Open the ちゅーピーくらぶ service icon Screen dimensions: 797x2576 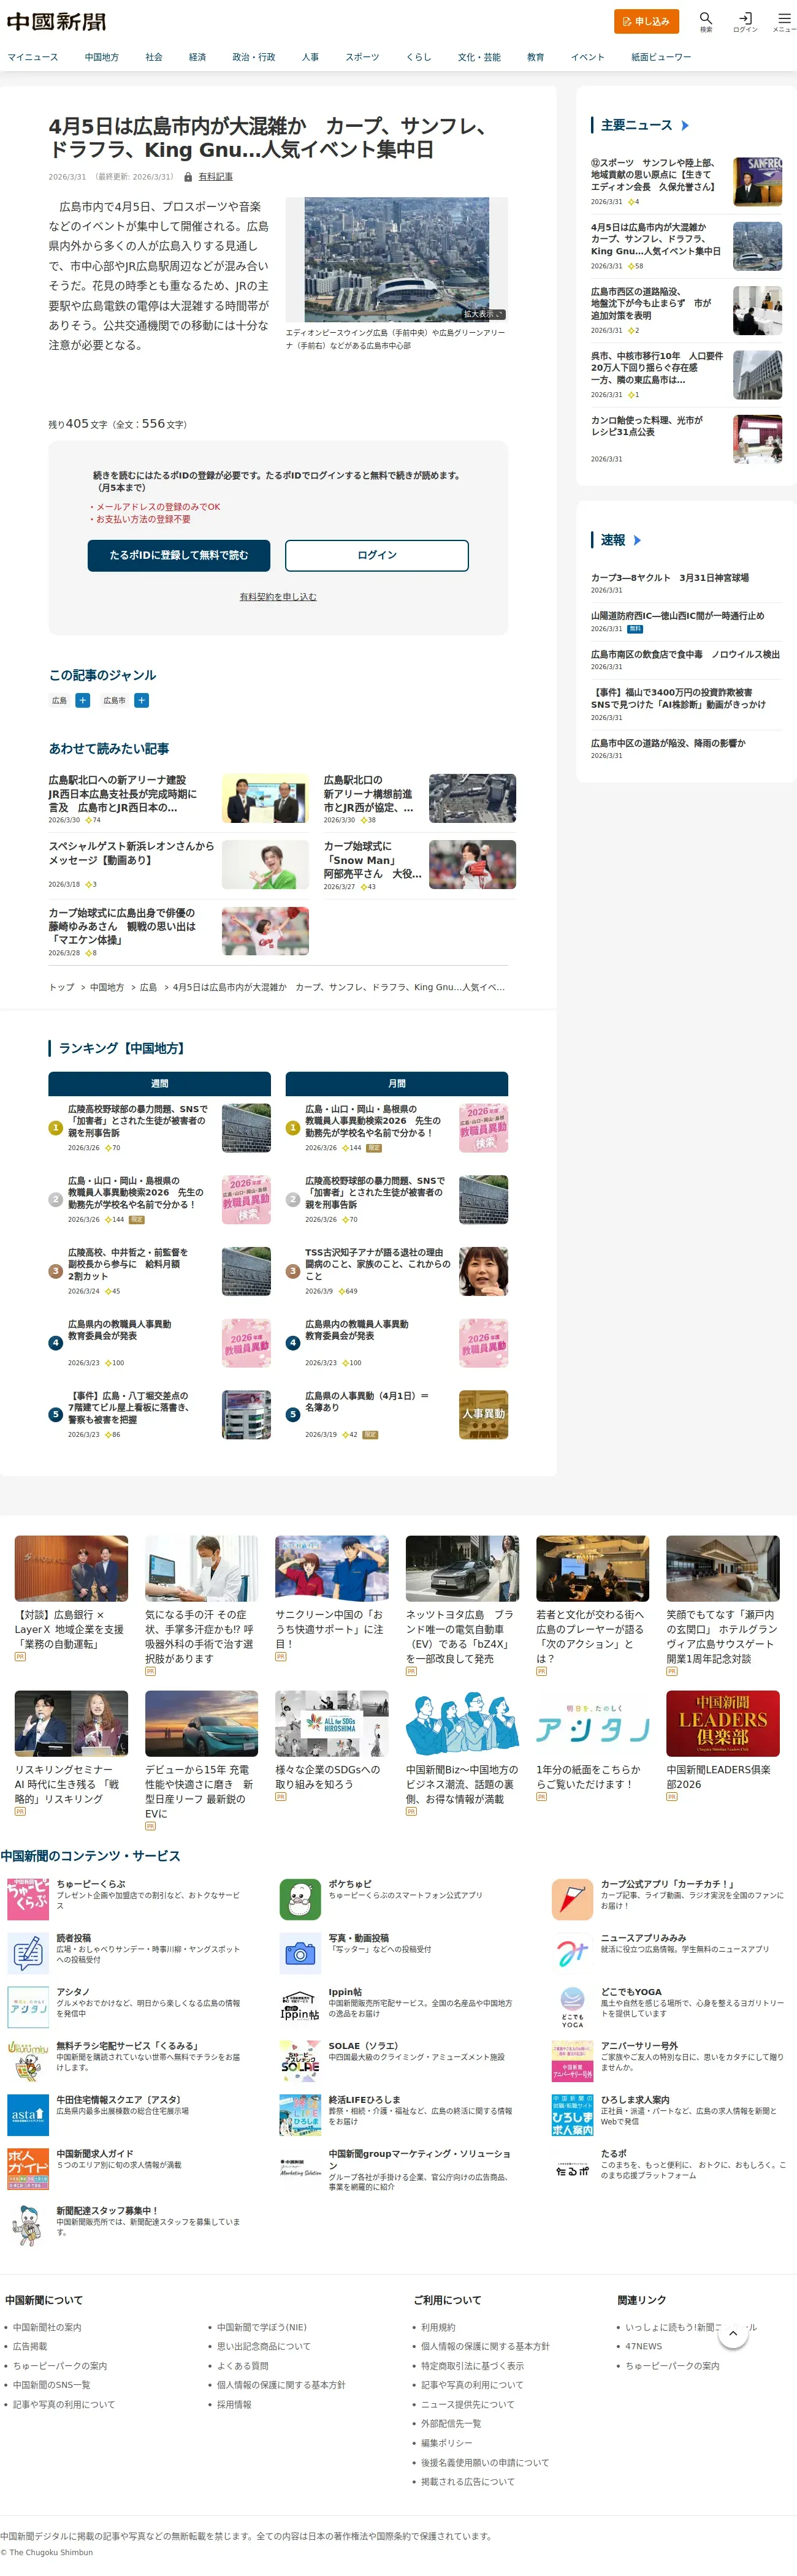[28, 1899]
